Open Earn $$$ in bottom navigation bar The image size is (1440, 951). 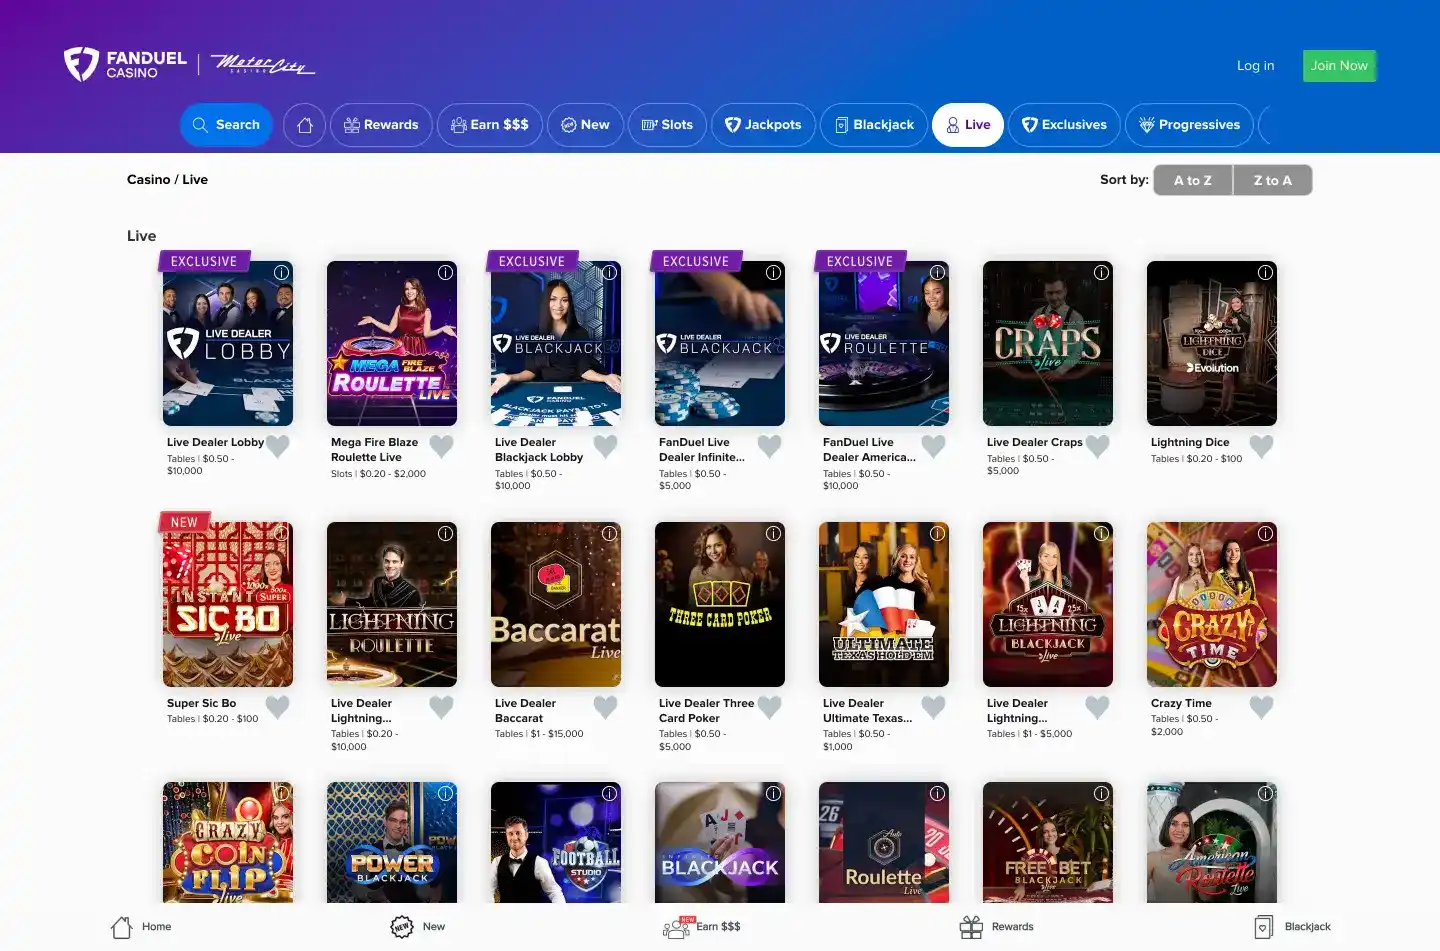702,927
